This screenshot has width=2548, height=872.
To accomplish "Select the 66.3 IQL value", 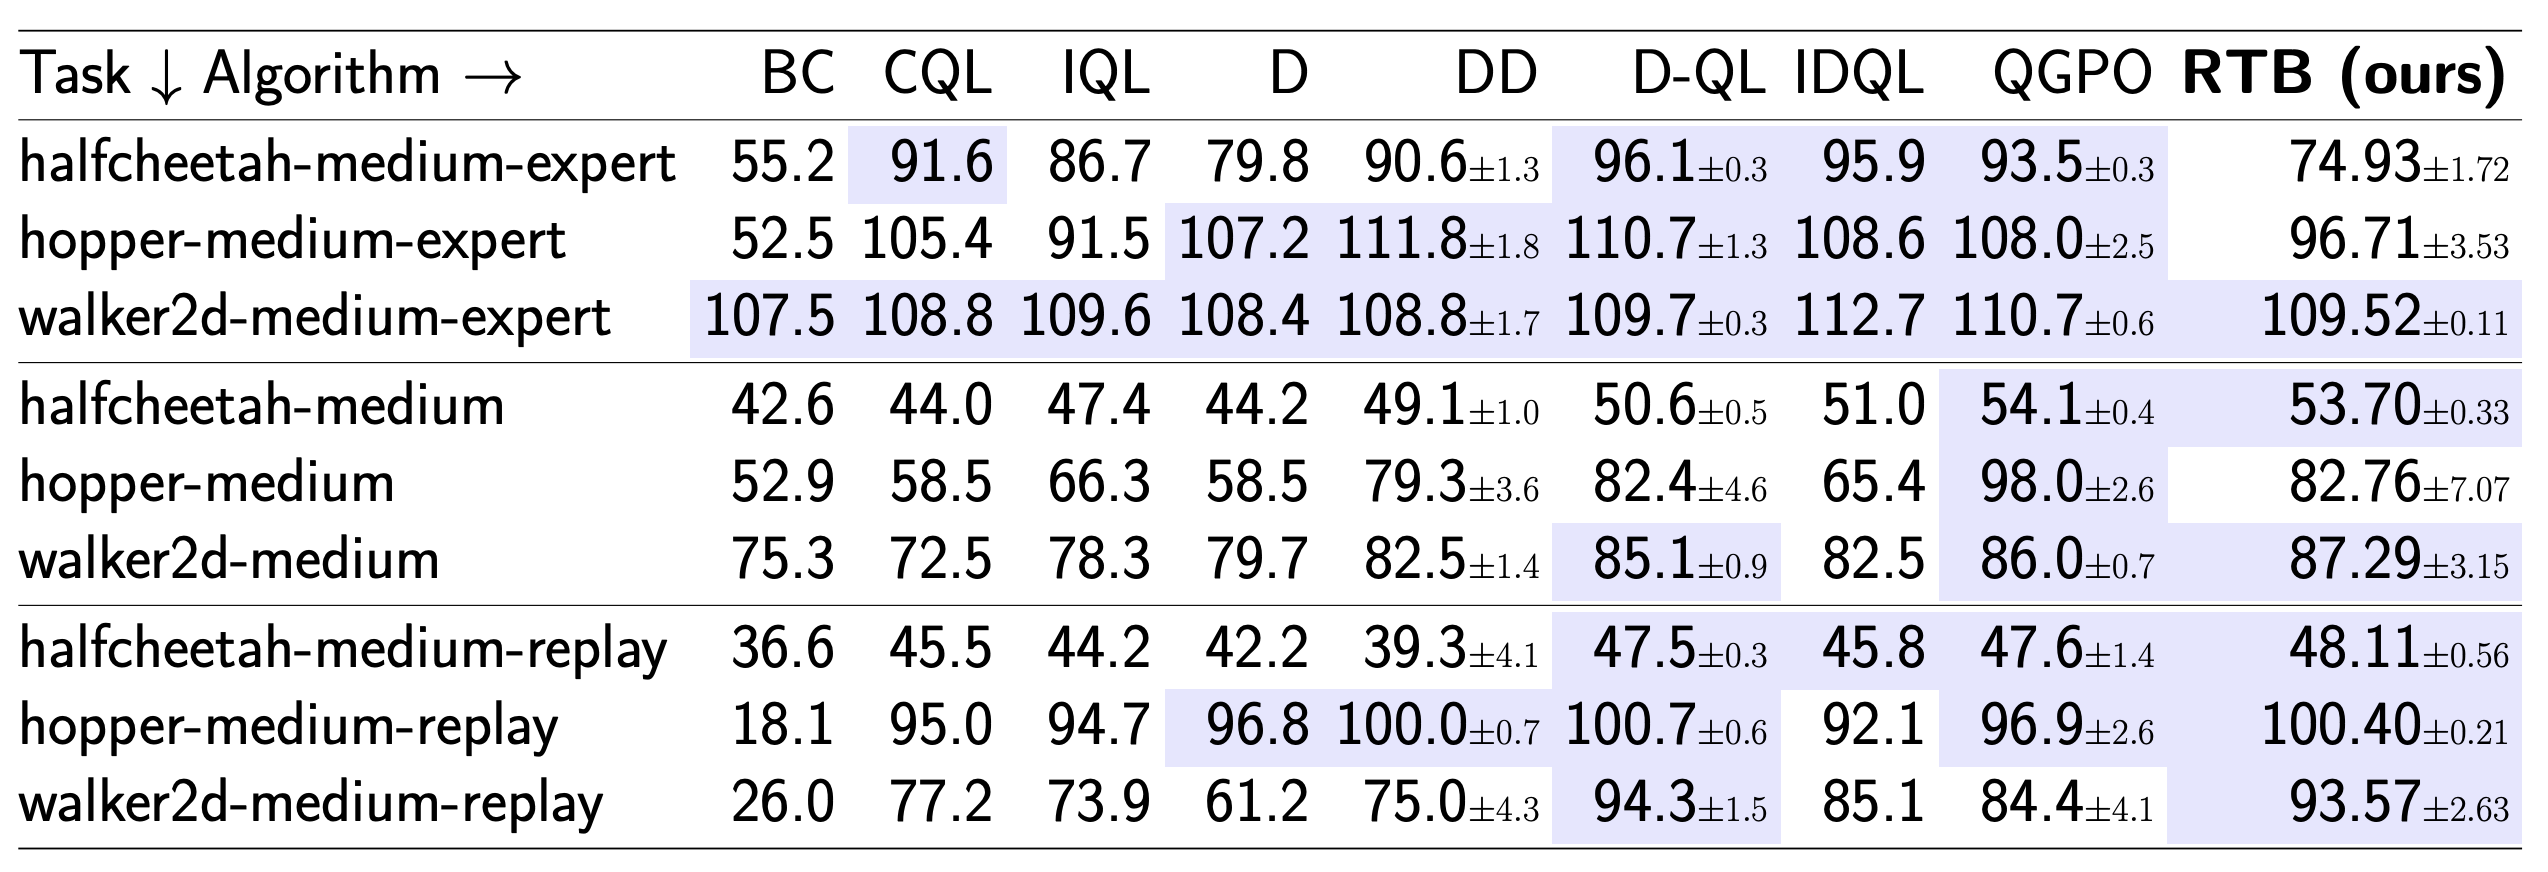I will [1099, 483].
